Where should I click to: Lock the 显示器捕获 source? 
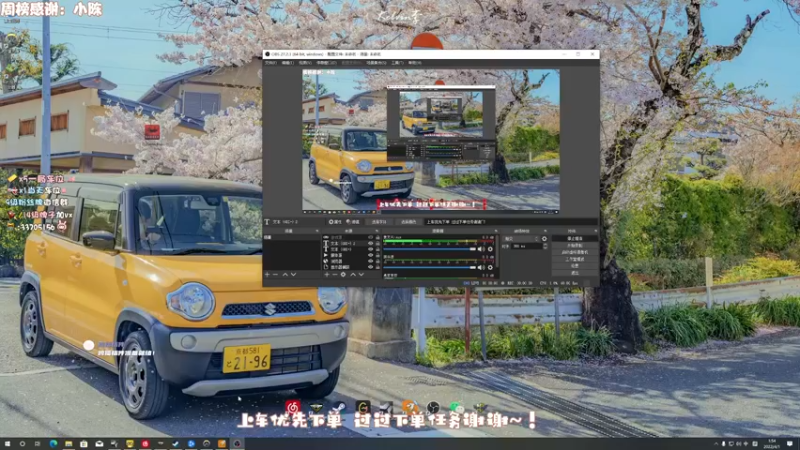coord(378,267)
